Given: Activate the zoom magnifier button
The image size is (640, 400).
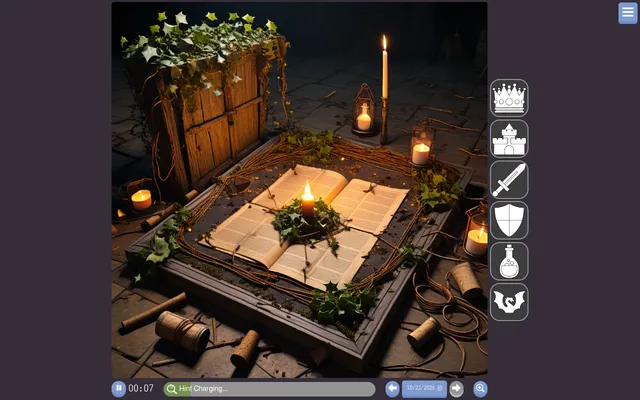Looking at the screenshot, I should [480, 389].
